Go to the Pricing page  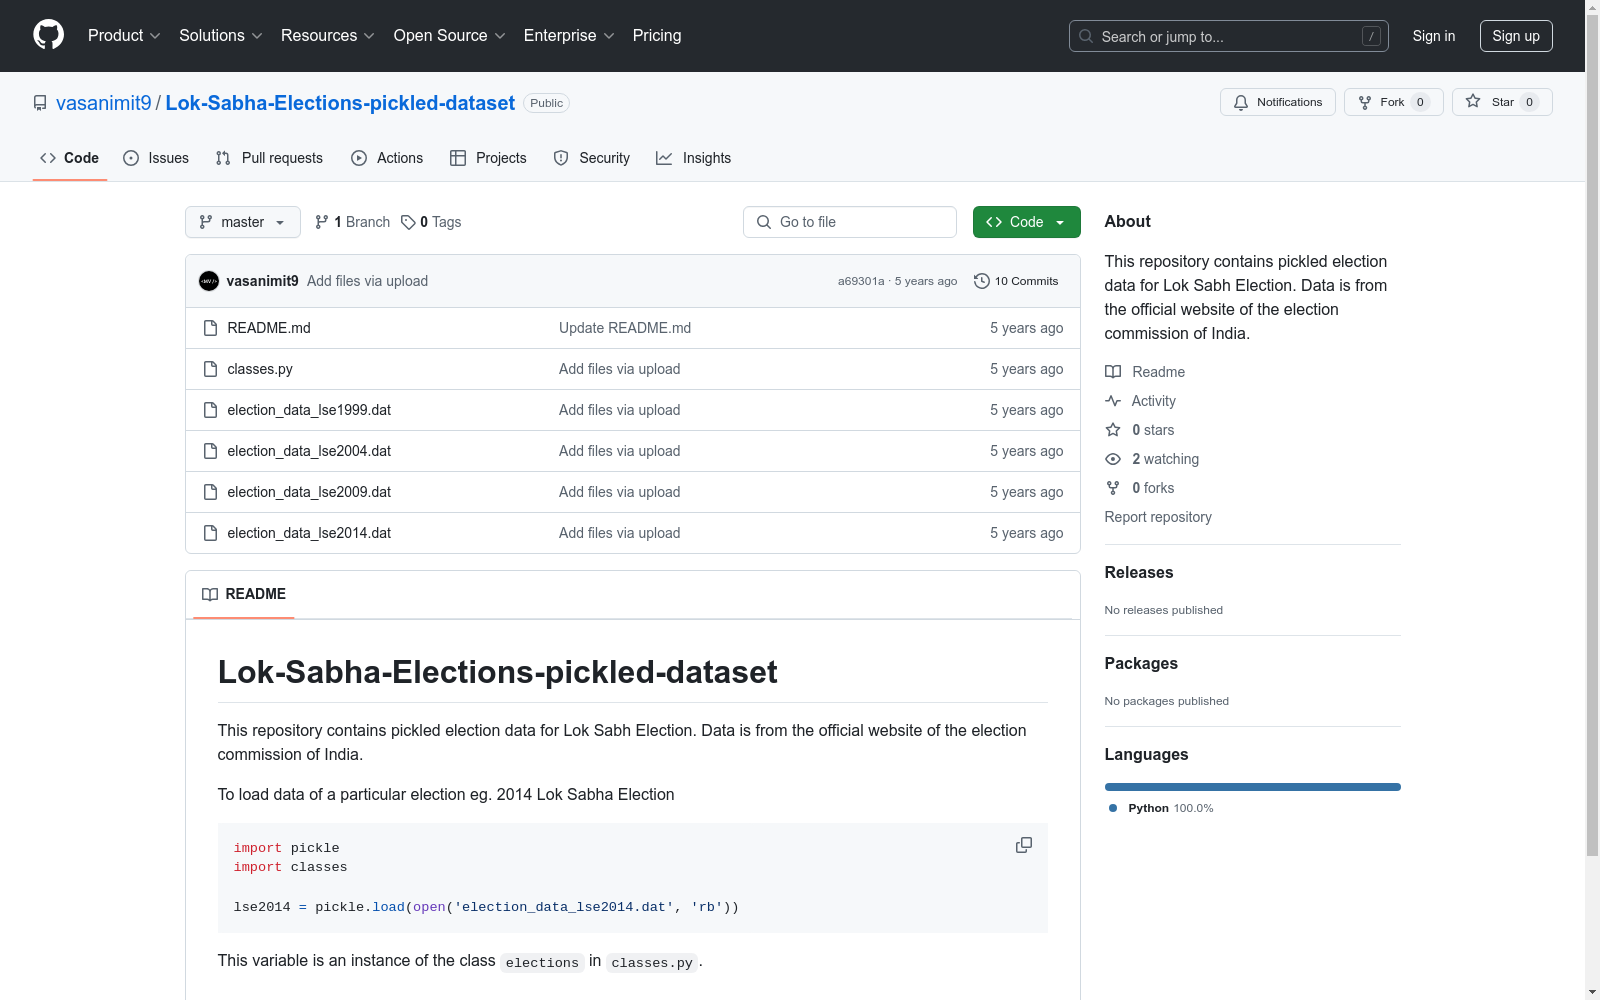pyautogui.click(x=657, y=36)
